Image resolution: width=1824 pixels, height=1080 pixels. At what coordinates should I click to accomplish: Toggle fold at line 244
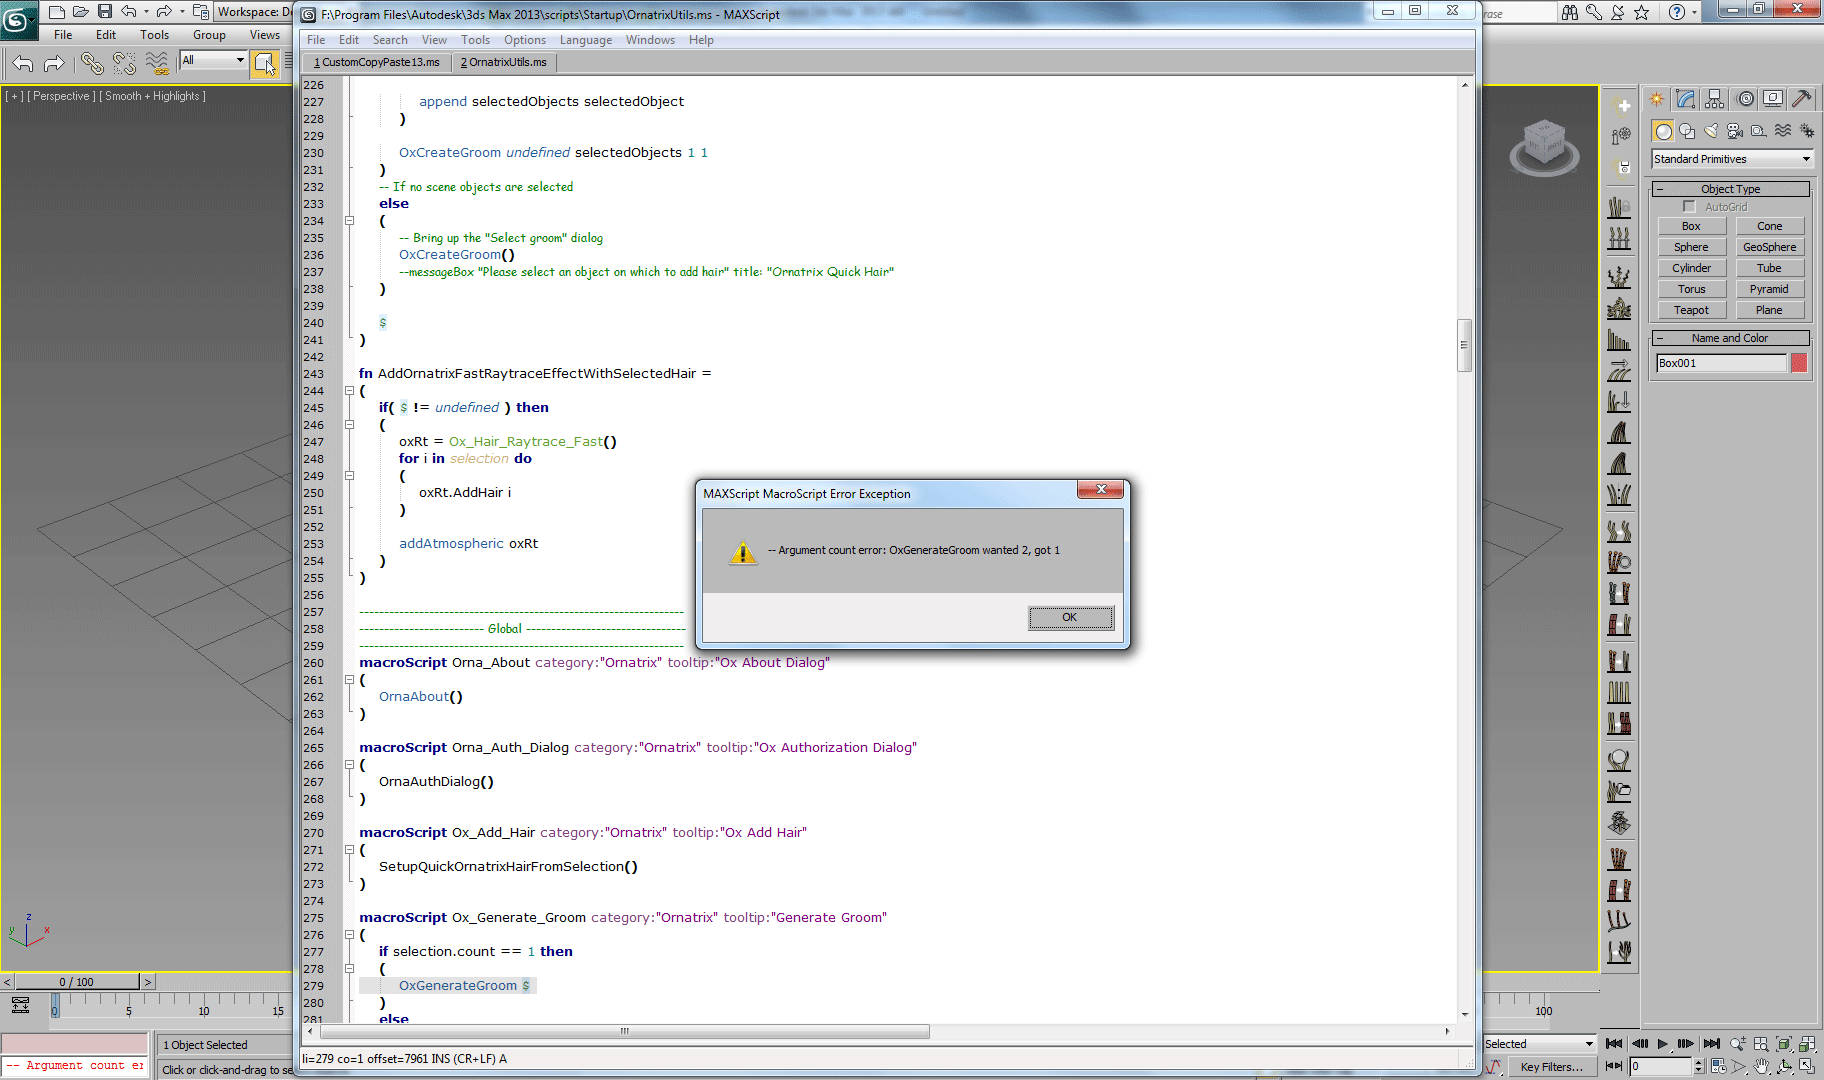tap(349, 391)
